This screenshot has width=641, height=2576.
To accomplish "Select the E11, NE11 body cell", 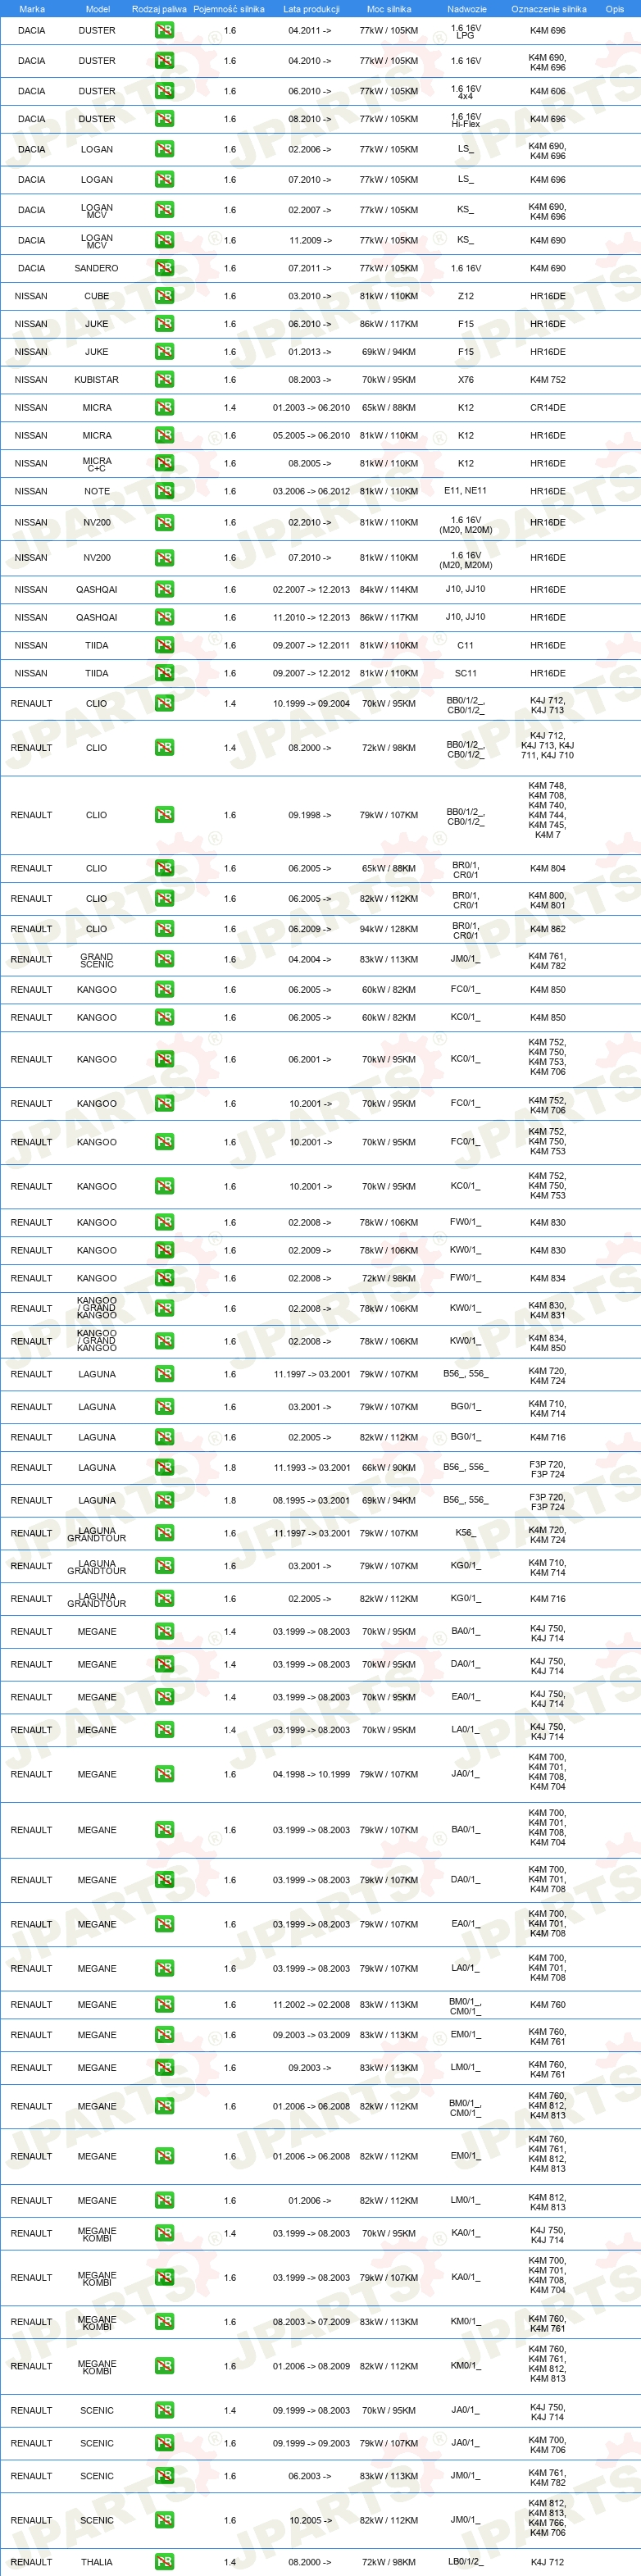I will pos(466,492).
